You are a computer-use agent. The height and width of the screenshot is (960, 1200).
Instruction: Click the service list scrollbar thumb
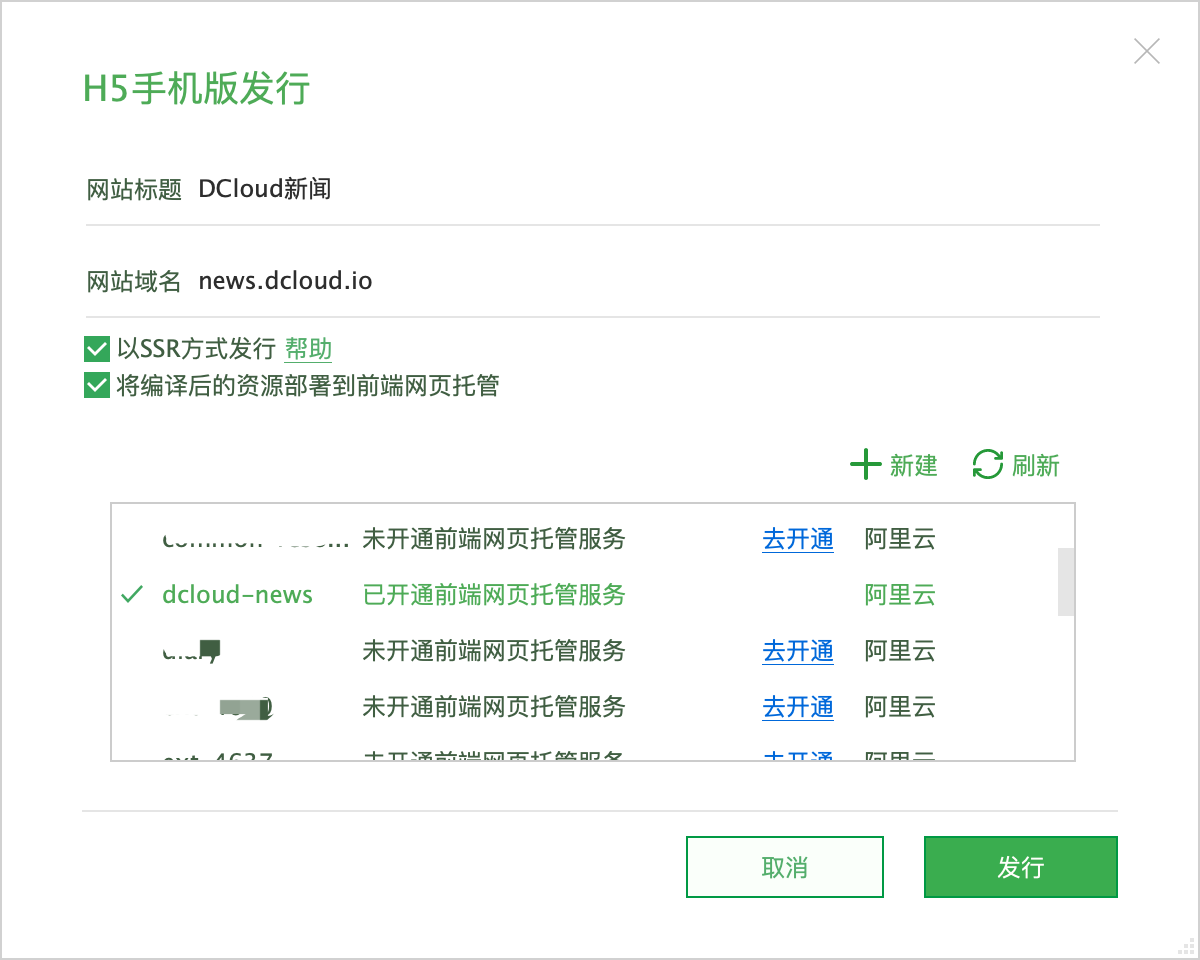[x=1066, y=582]
